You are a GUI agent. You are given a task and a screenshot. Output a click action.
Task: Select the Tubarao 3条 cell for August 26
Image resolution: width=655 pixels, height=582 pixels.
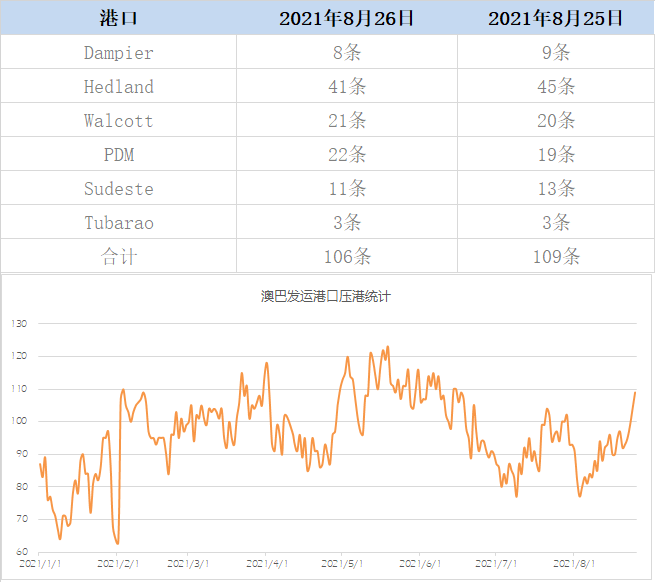pos(347,222)
